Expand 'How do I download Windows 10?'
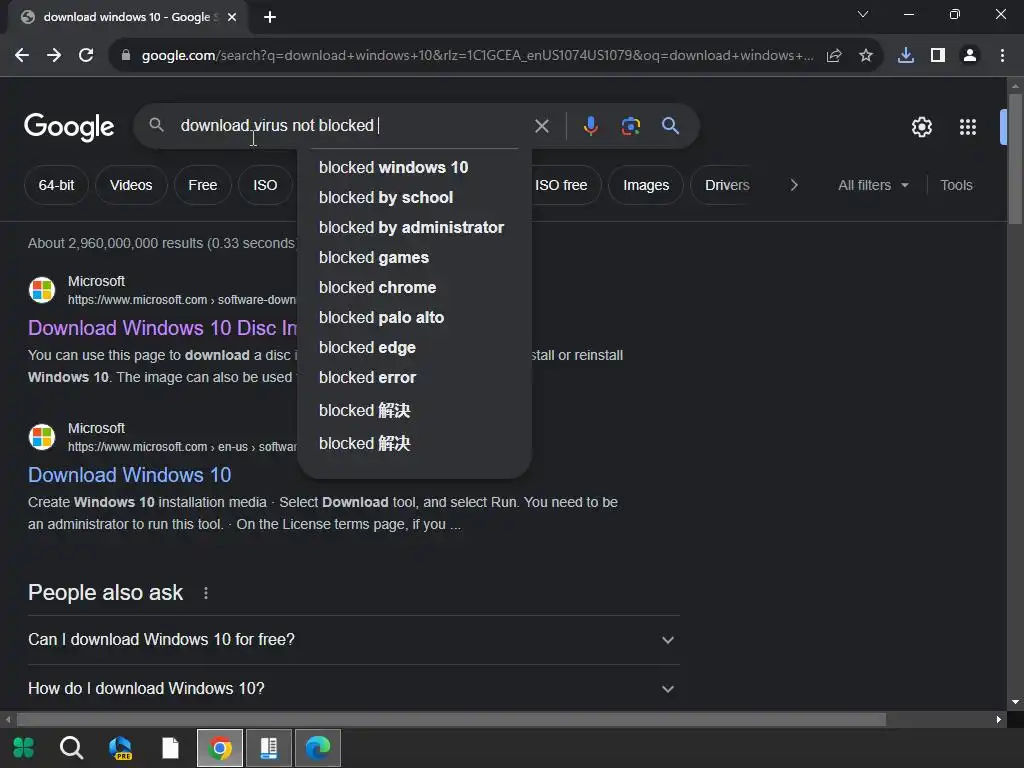1024x768 pixels. [353, 689]
